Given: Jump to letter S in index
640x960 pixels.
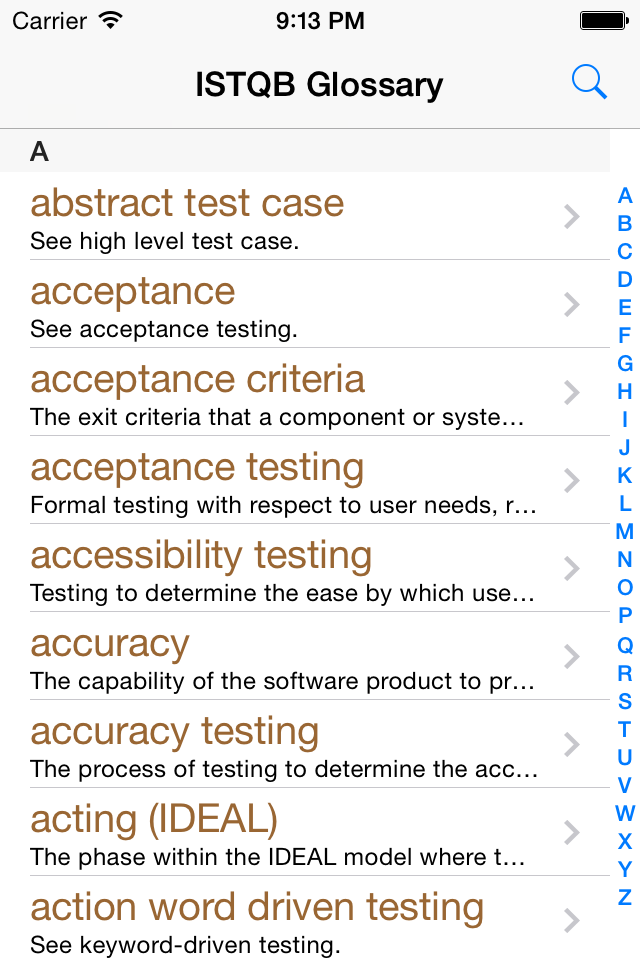Looking at the screenshot, I should click(624, 701).
